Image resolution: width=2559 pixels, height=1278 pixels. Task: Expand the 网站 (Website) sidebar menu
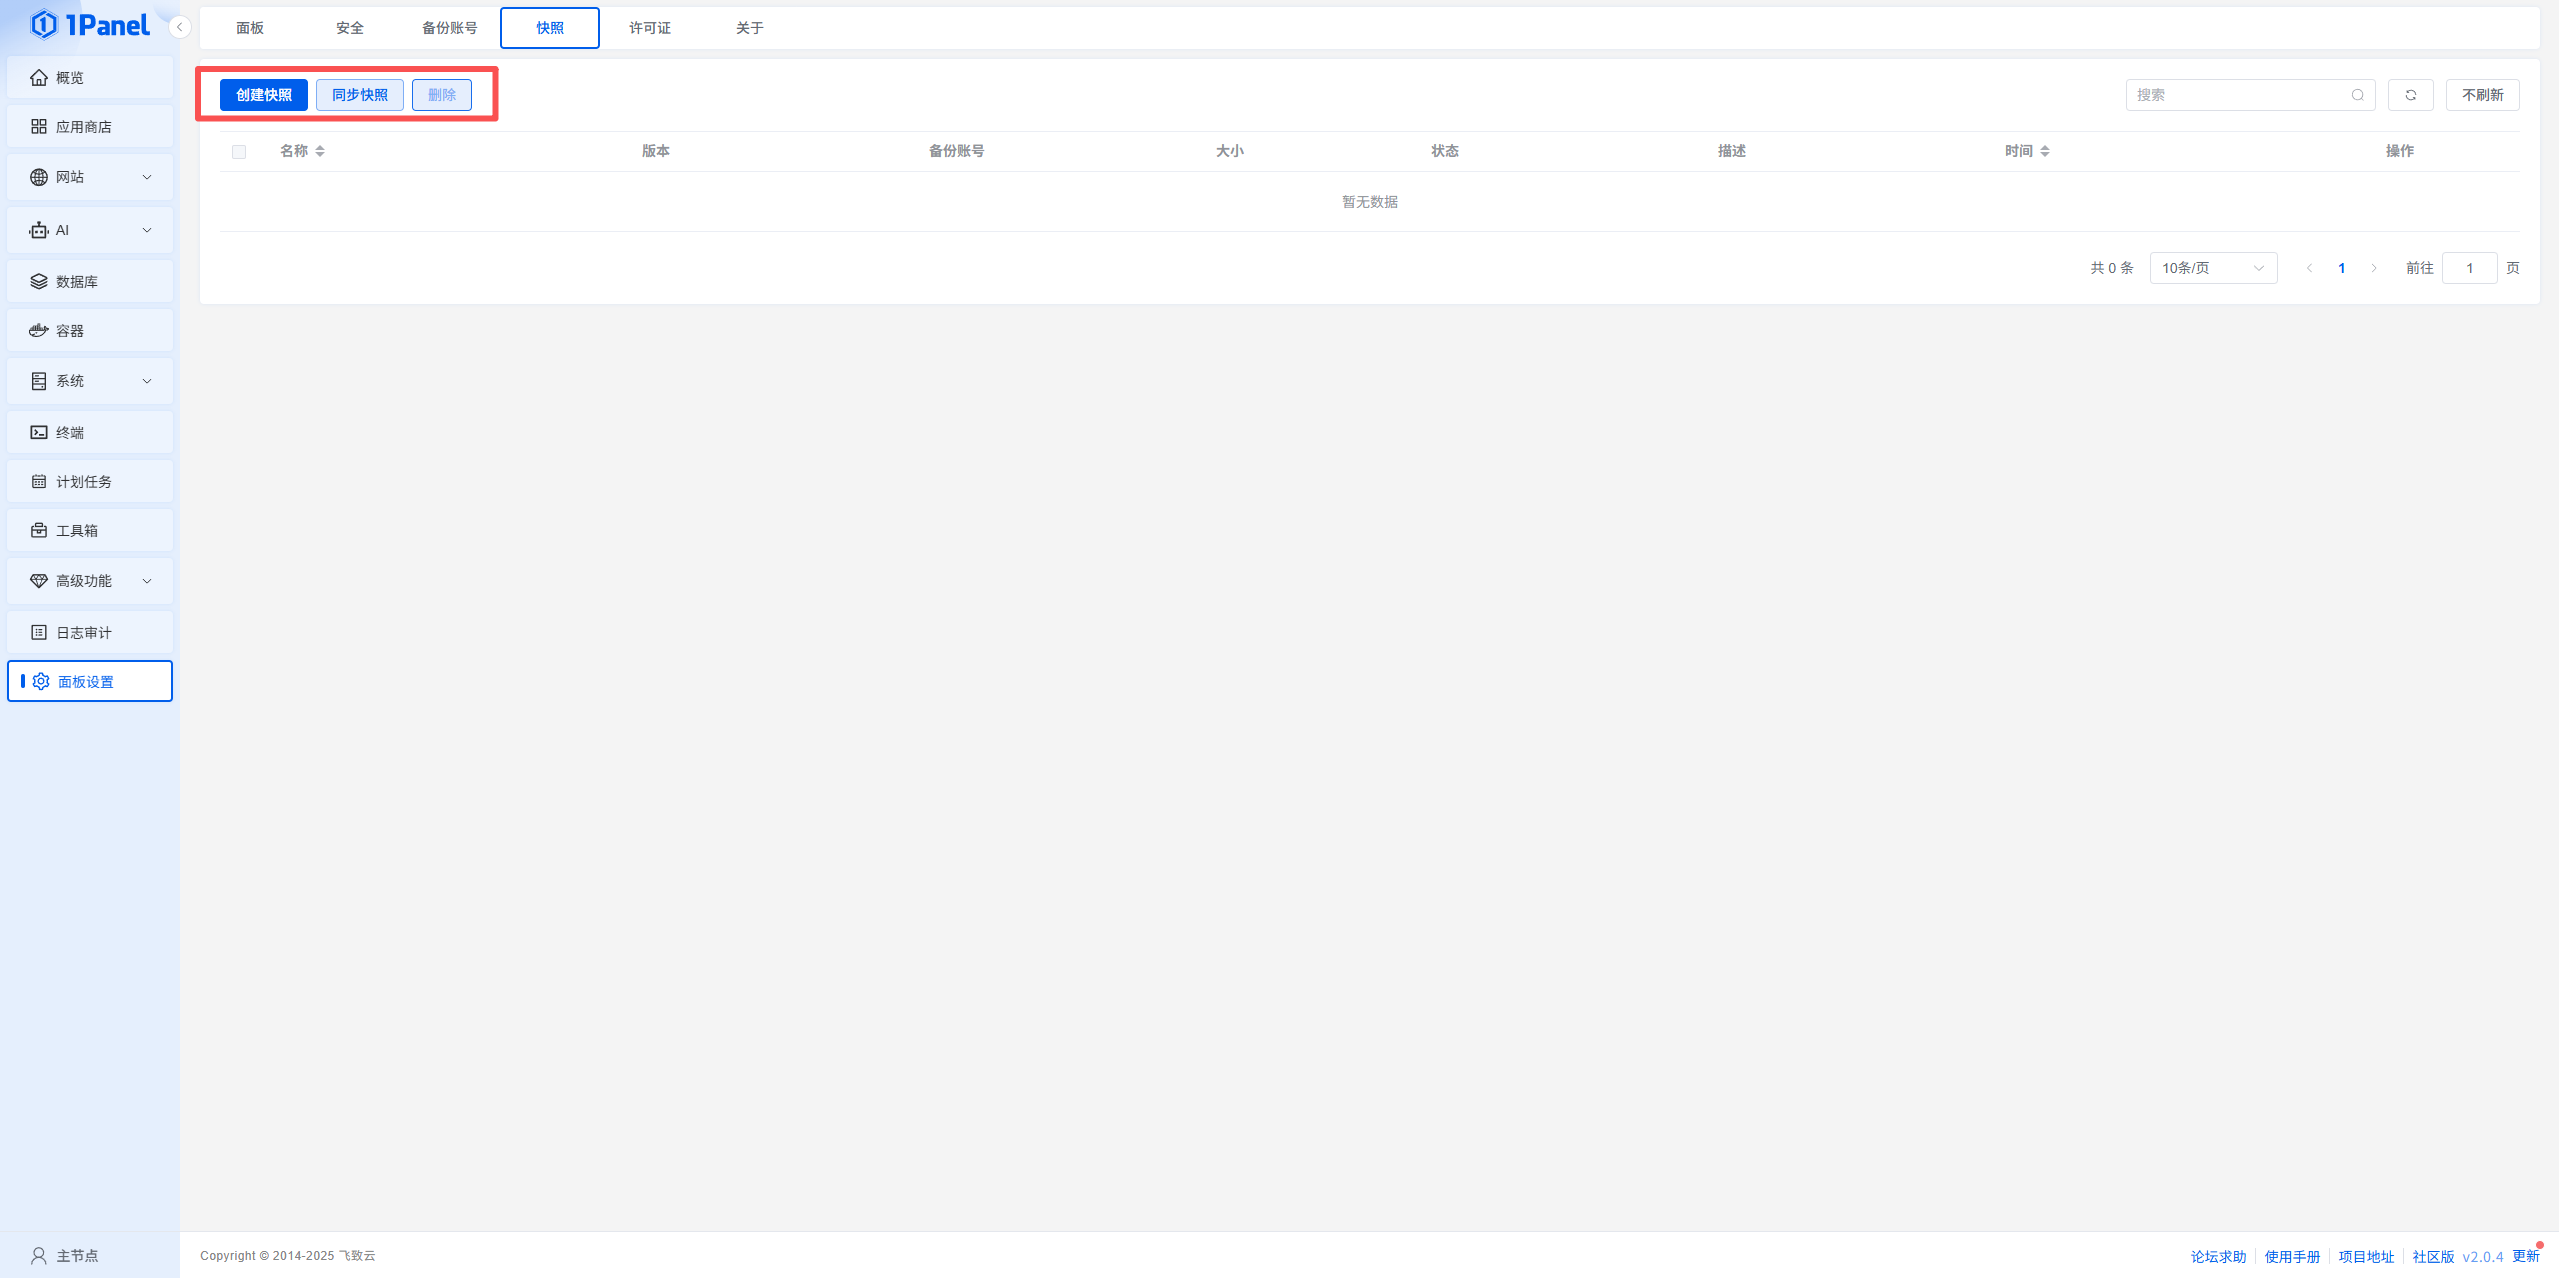click(x=89, y=177)
